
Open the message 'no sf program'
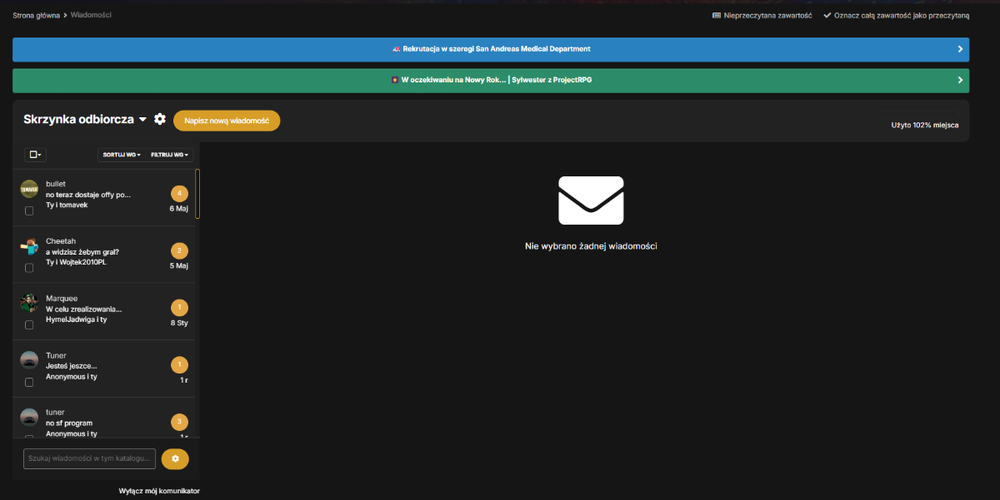pyautogui.click(x=69, y=423)
